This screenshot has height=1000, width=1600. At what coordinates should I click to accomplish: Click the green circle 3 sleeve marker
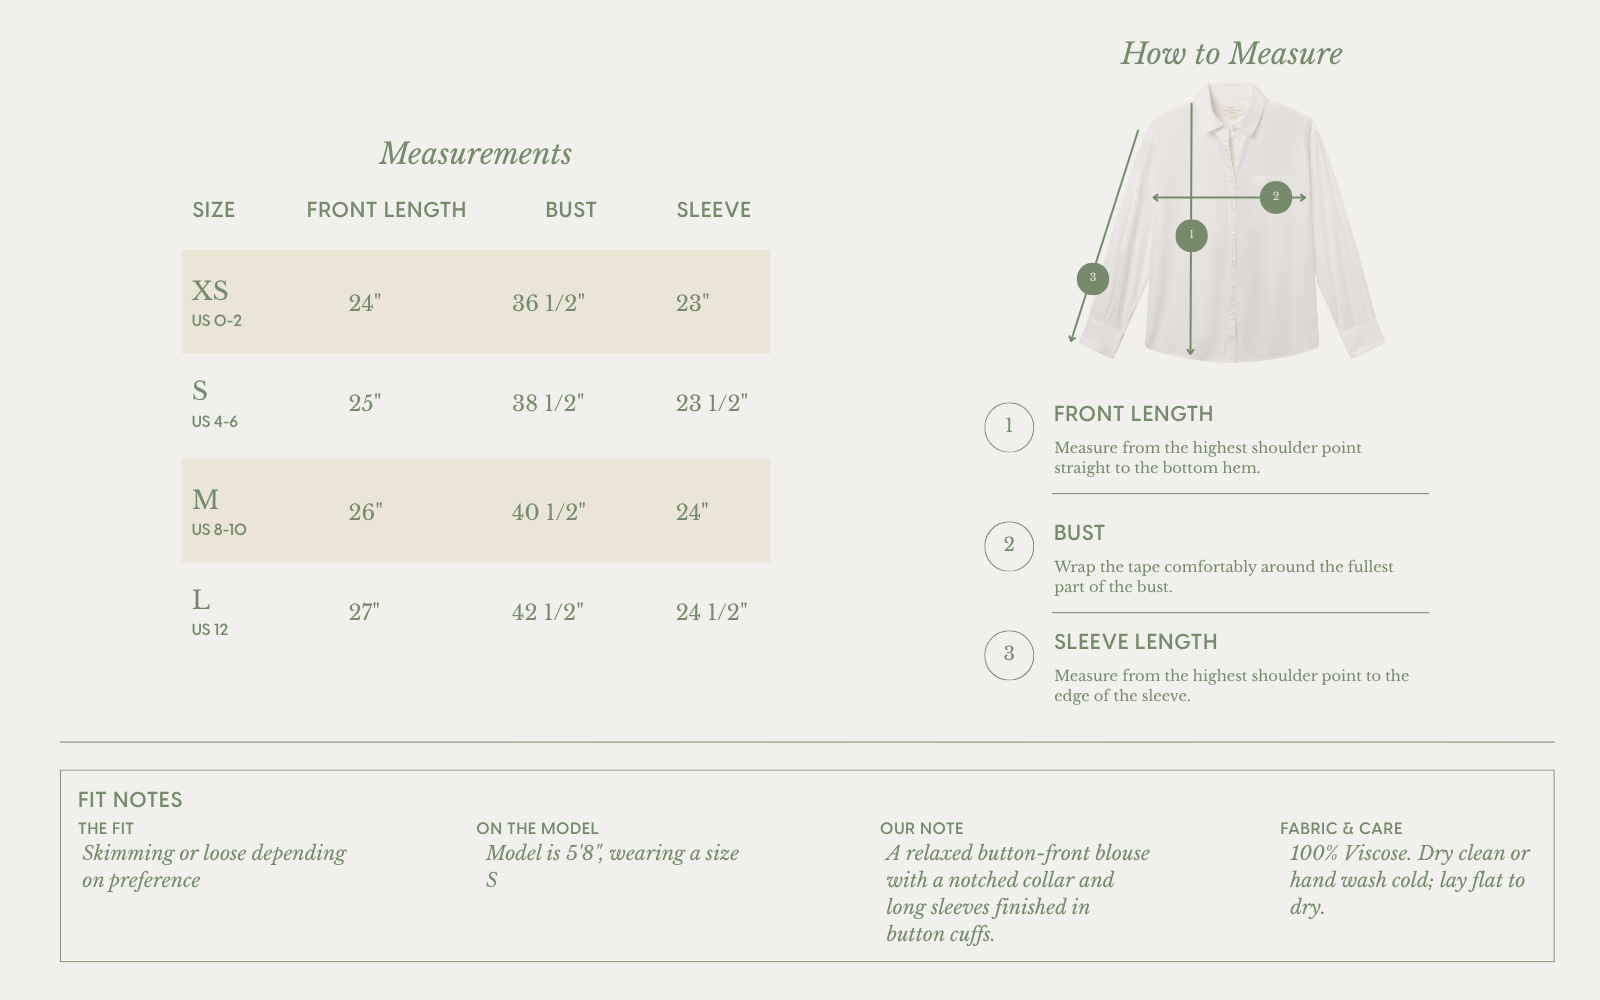[x=1093, y=278]
